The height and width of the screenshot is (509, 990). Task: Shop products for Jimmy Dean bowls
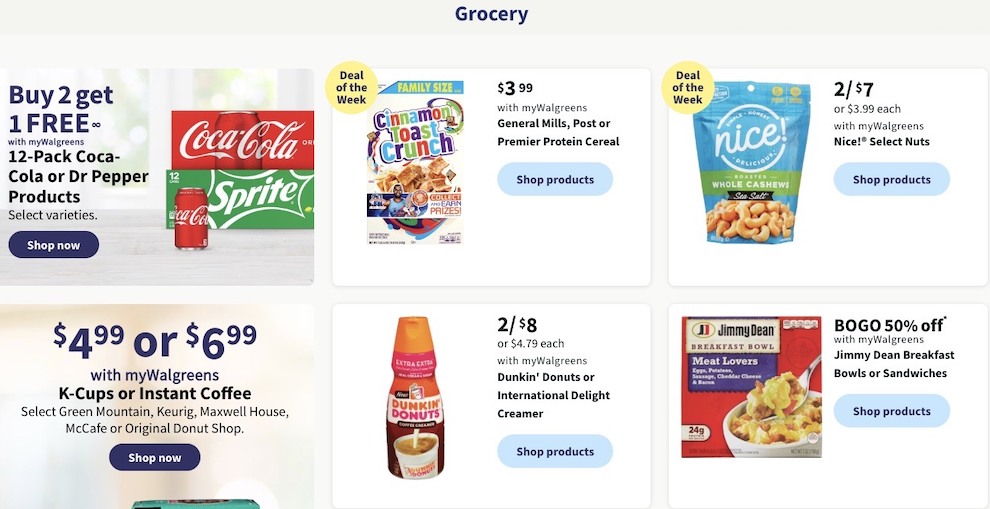tap(892, 411)
